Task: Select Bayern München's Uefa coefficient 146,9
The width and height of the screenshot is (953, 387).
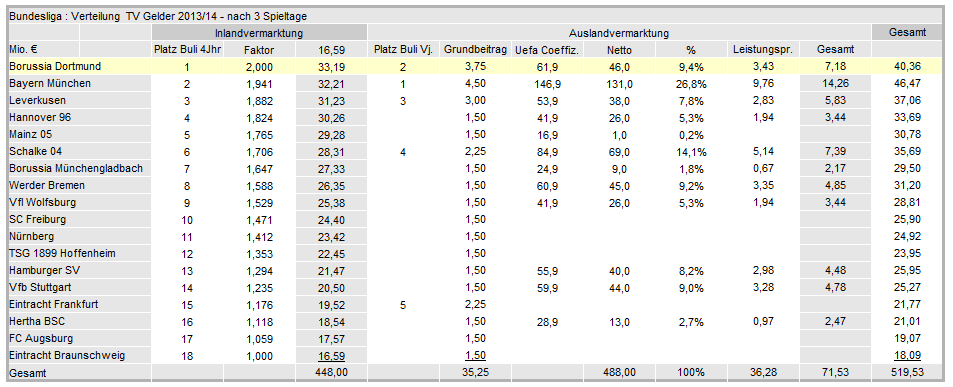Action: tap(547, 83)
